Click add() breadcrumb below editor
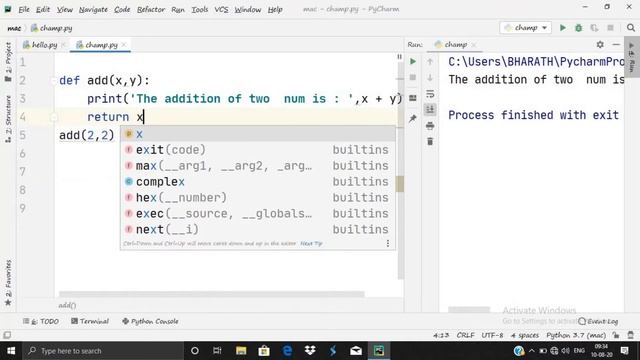Screen dimensions: 640x360 coord(67,305)
